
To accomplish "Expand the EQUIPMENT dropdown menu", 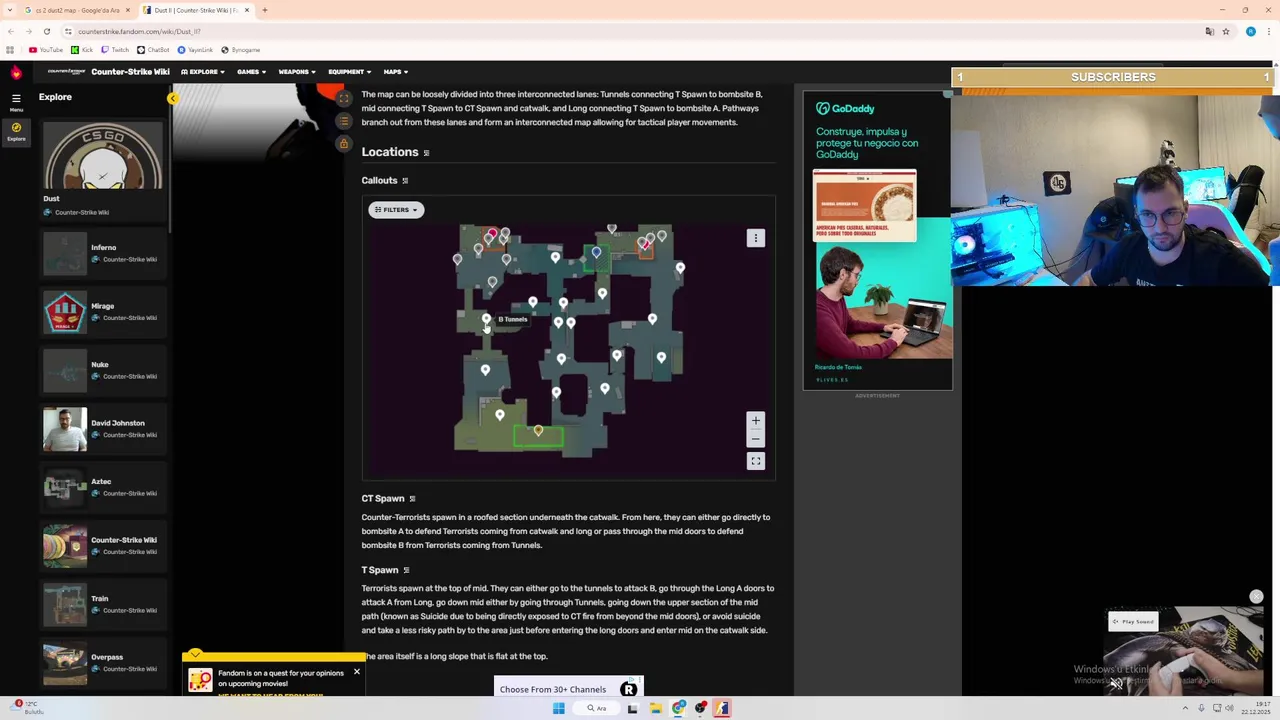I will click(349, 72).
